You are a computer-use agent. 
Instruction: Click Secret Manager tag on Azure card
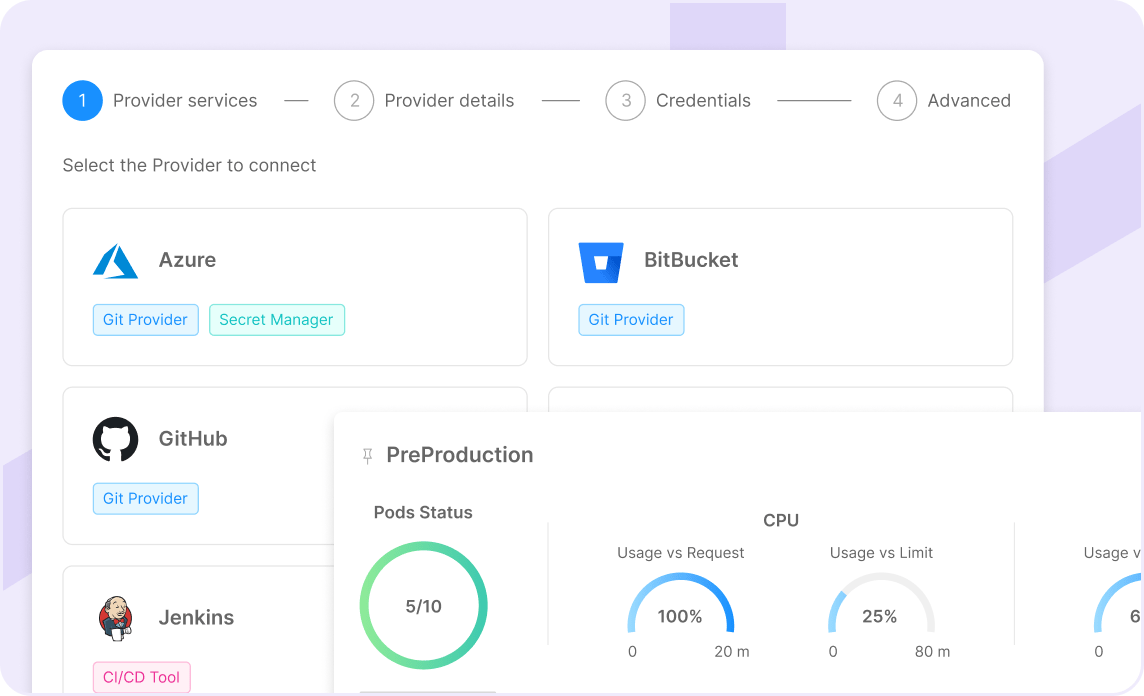pyautogui.click(x=277, y=320)
